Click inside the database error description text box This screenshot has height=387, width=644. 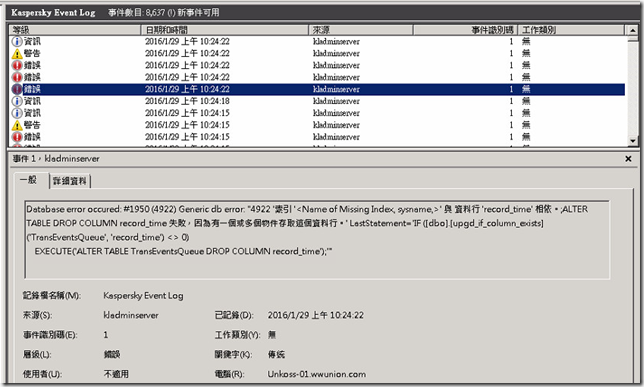pyautogui.click(x=317, y=240)
